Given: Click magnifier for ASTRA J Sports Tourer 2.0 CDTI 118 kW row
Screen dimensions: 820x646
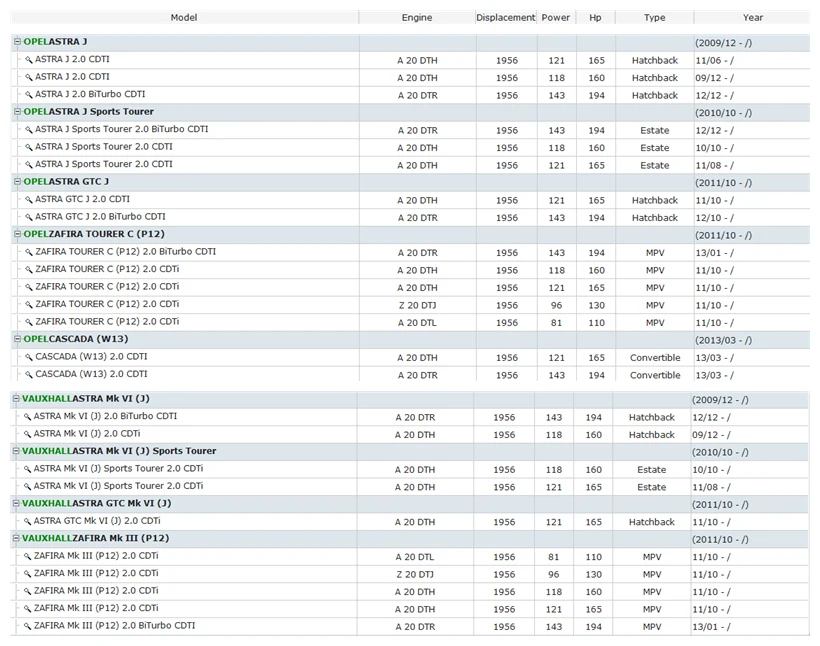Looking at the screenshot, I should pos(29,148).
